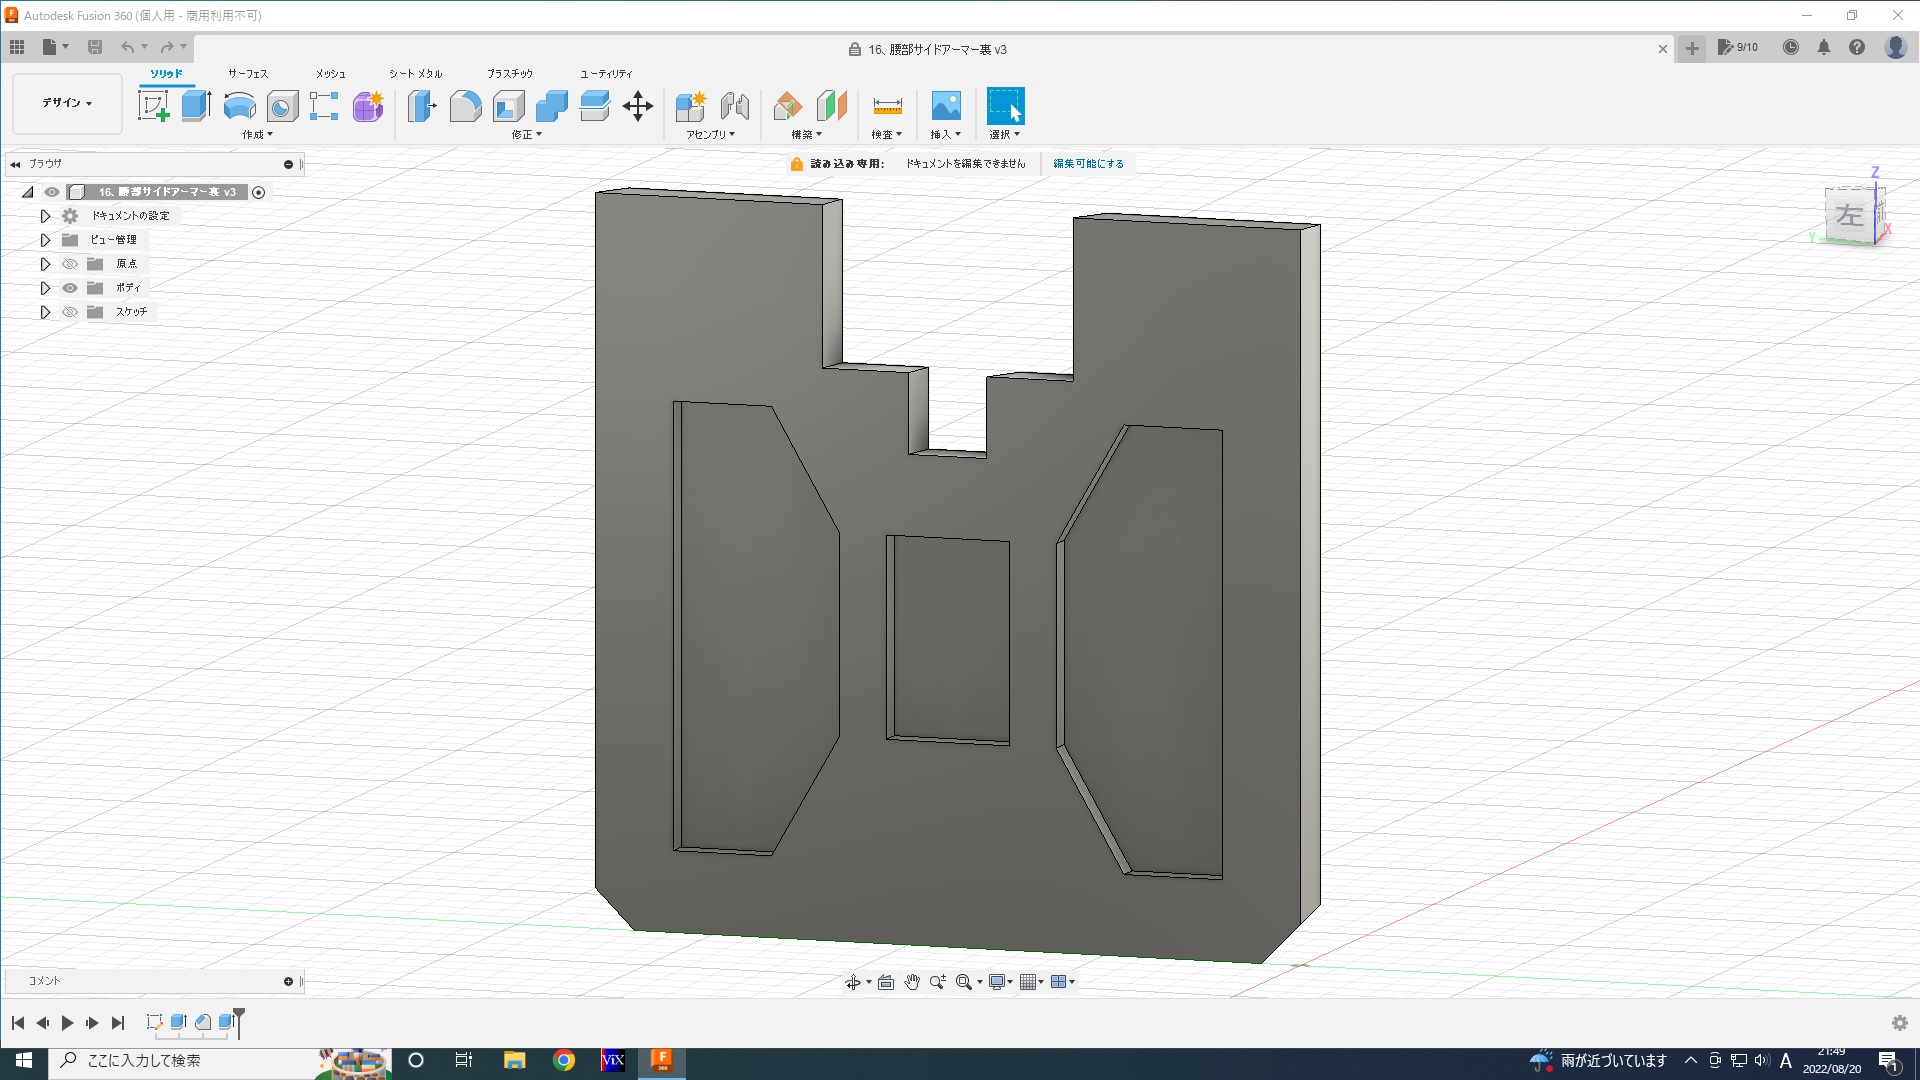
Task: Open the デザイン workspace dropdown
Action: click(x=67, y=103)
